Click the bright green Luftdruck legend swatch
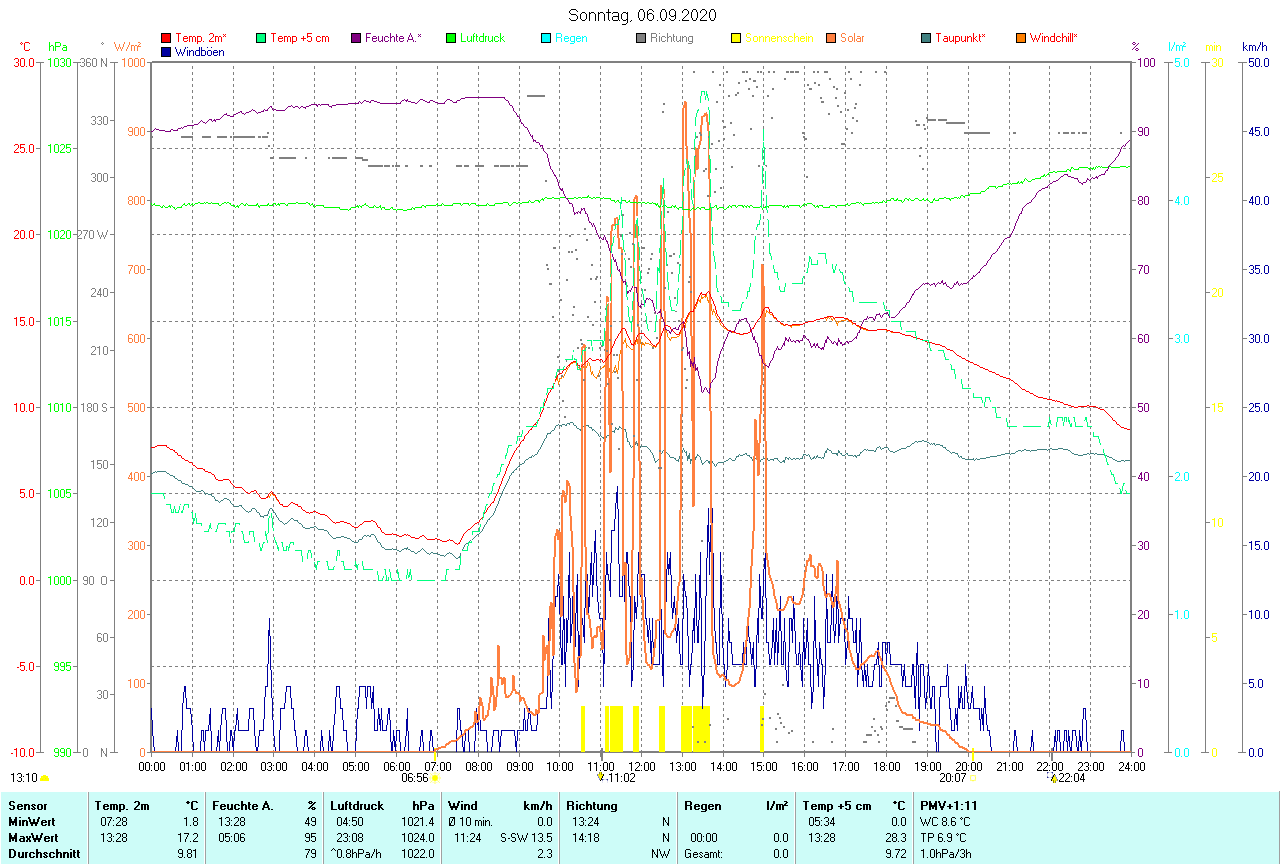This screenshot has width=1280, height=864. click(452, 38)
